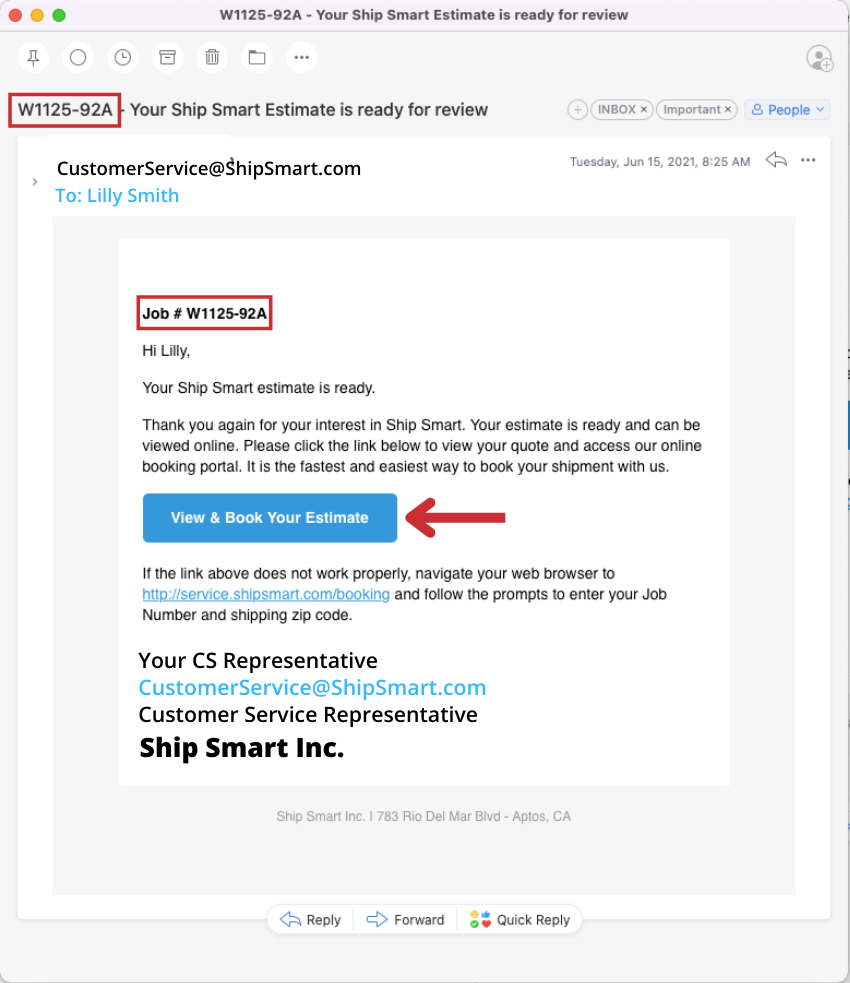Open the People category dropdown
Viewport: 850px width, 983px height.
787,110
